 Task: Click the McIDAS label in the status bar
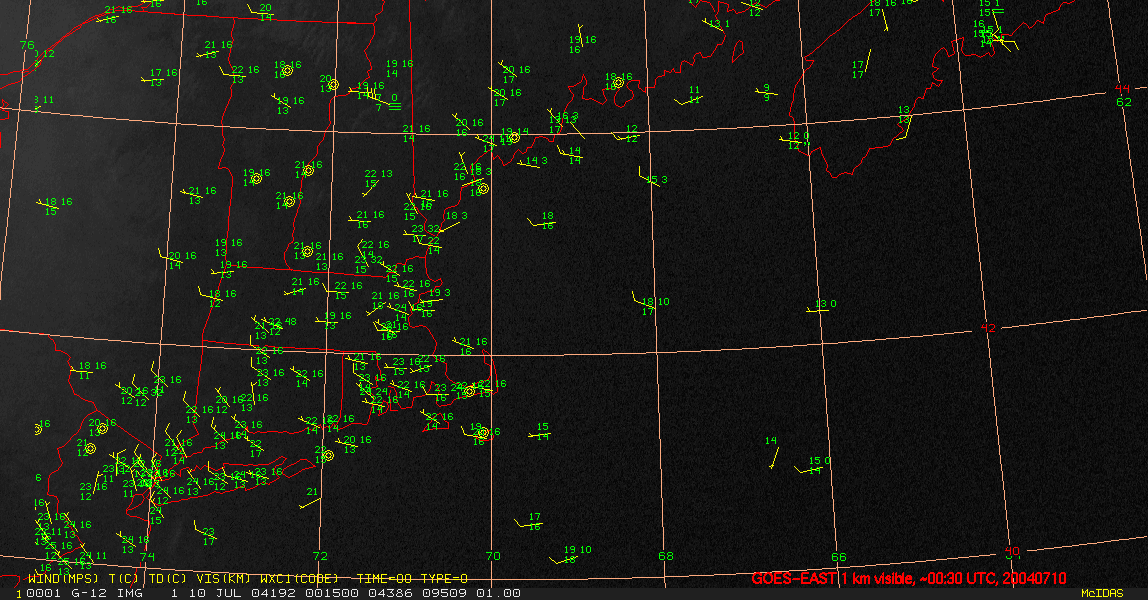(x=1102, y=593)
